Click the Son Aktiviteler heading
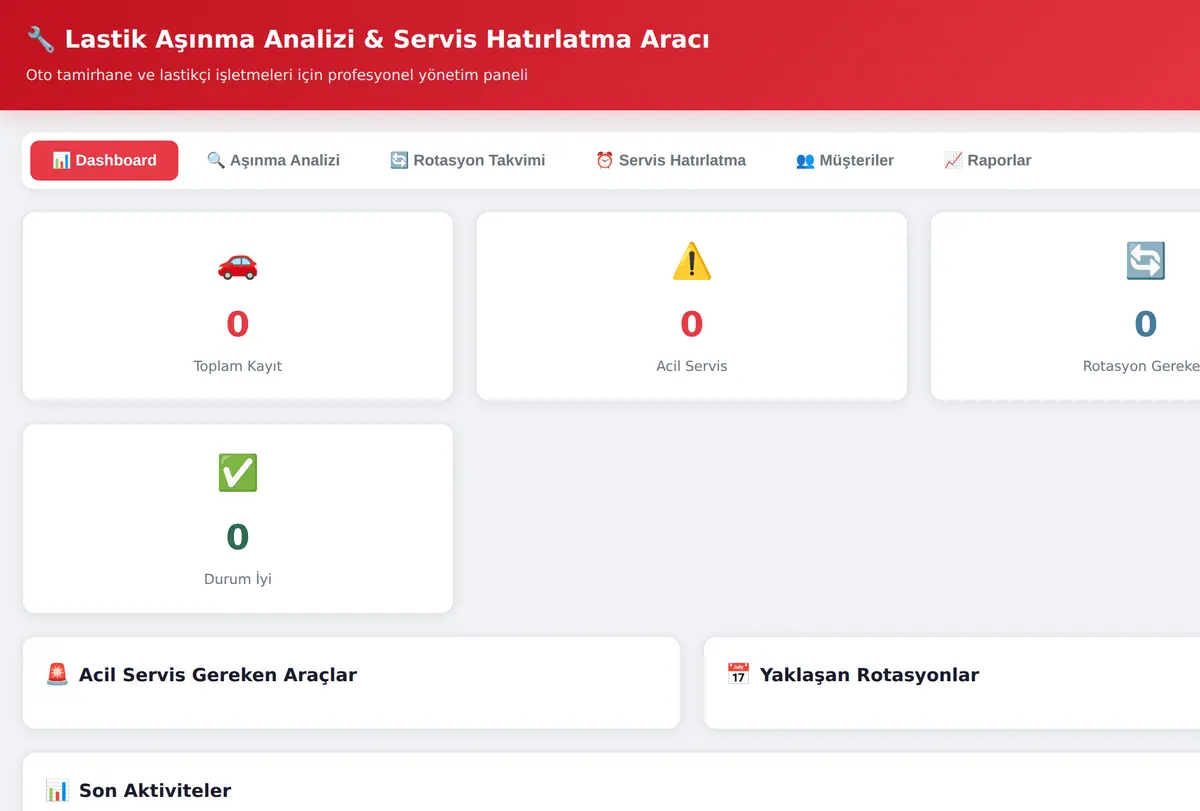Viewport: 1200px width, 811px height. 155,791
